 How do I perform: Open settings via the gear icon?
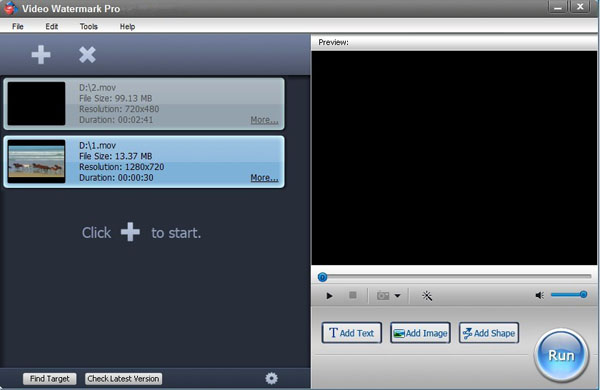click(x=271, y=378)
